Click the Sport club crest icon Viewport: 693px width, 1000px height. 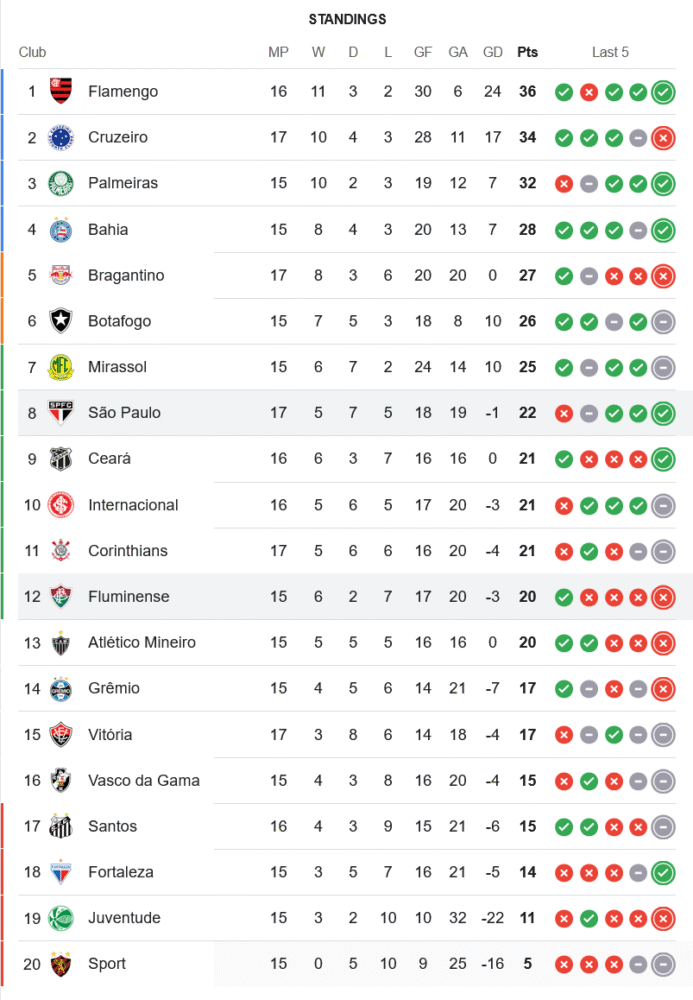61,964
